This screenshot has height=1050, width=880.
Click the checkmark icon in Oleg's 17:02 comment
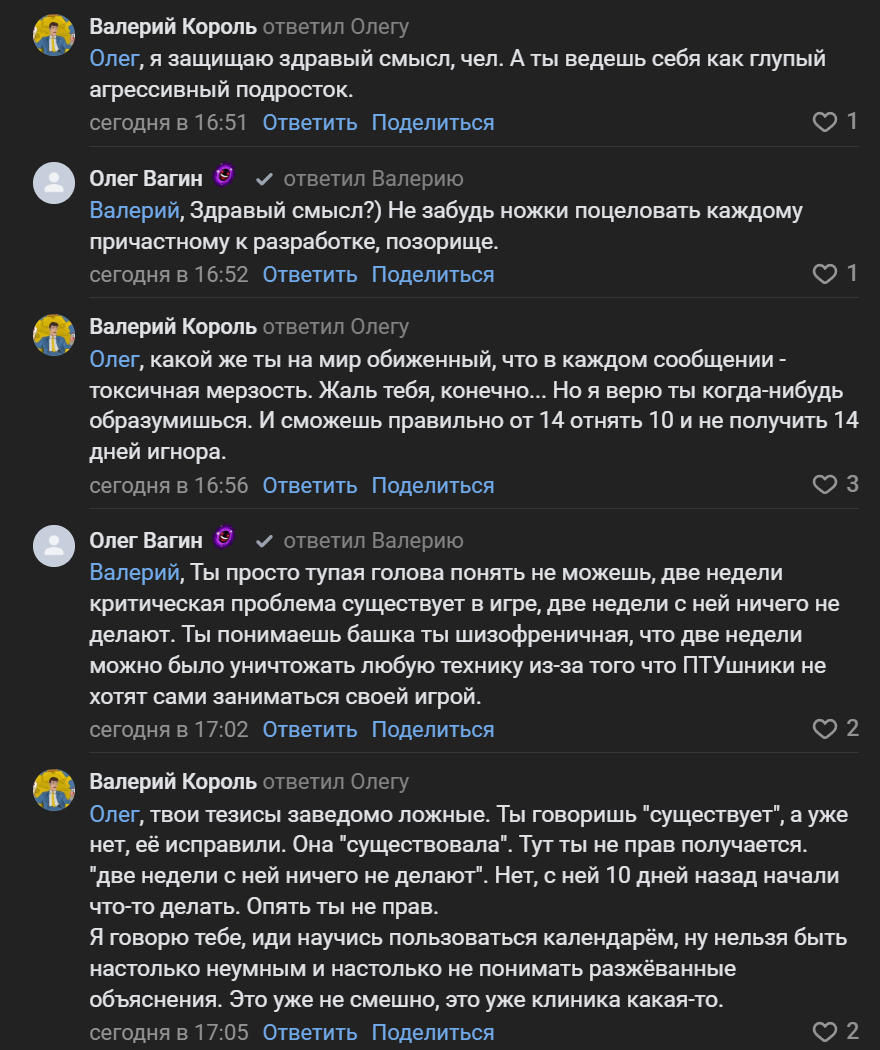click(x=265, y=542)
